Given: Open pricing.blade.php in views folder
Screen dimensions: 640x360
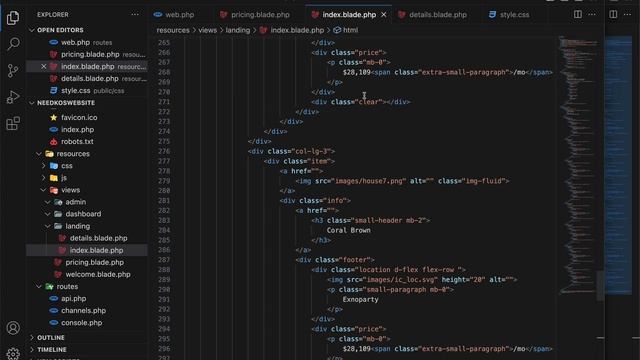Looking at the screenshot, I should coord(94,262).
